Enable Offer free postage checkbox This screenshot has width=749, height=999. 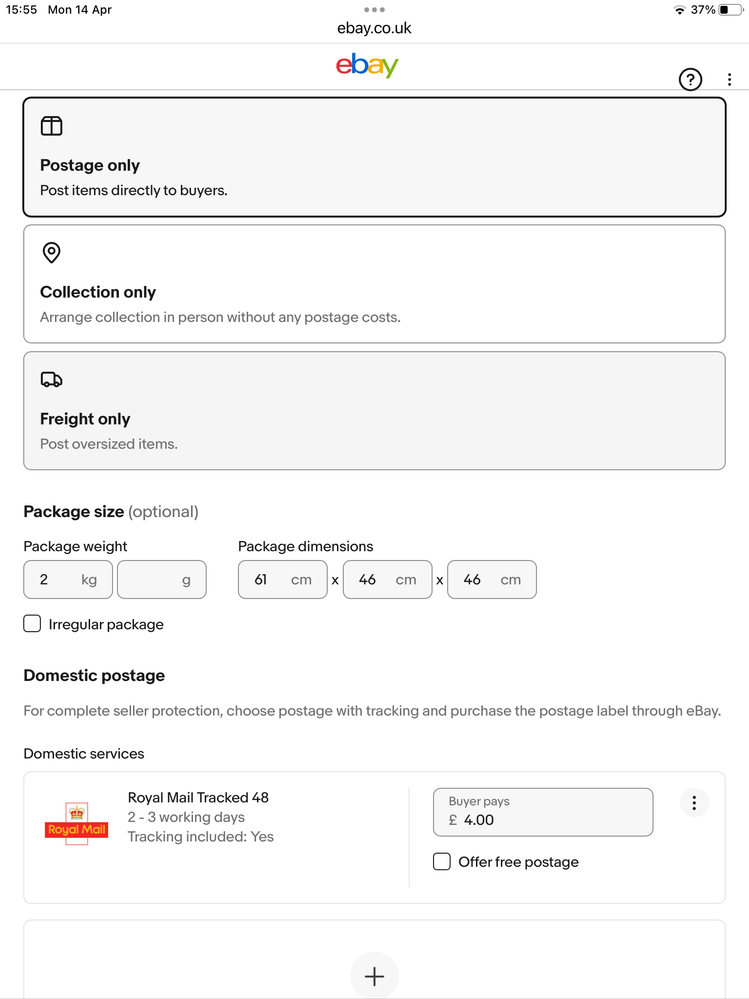[x=442, y=862]
